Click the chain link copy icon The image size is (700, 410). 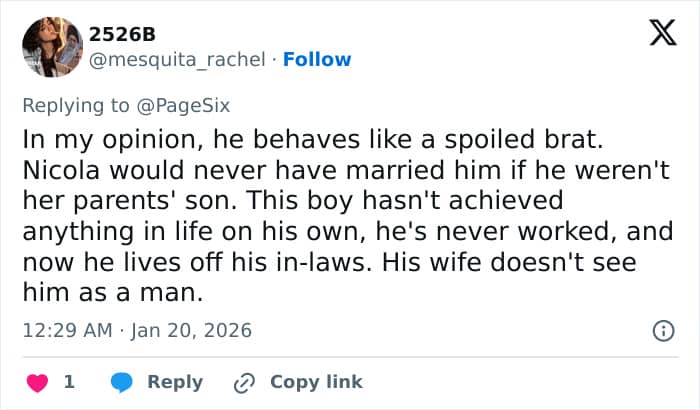[244, 382]
